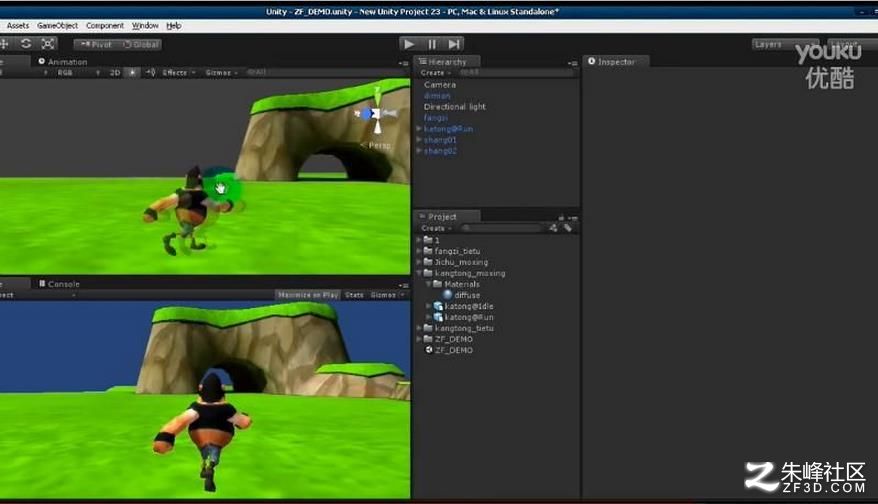Toggle Persp projection label

click(376, 146)
